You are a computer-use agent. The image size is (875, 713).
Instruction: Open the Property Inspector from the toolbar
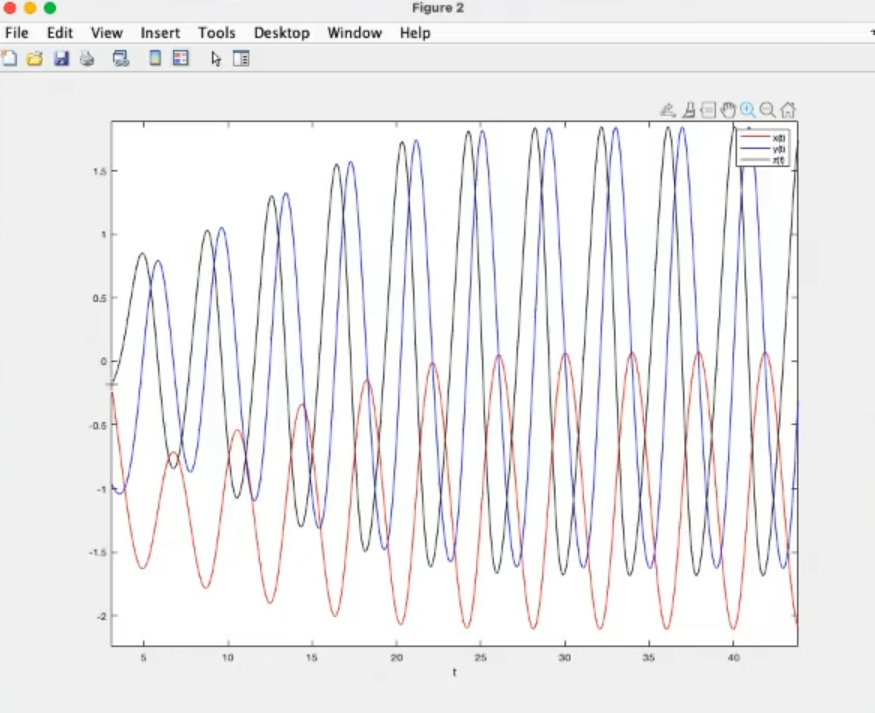point(241,59)
